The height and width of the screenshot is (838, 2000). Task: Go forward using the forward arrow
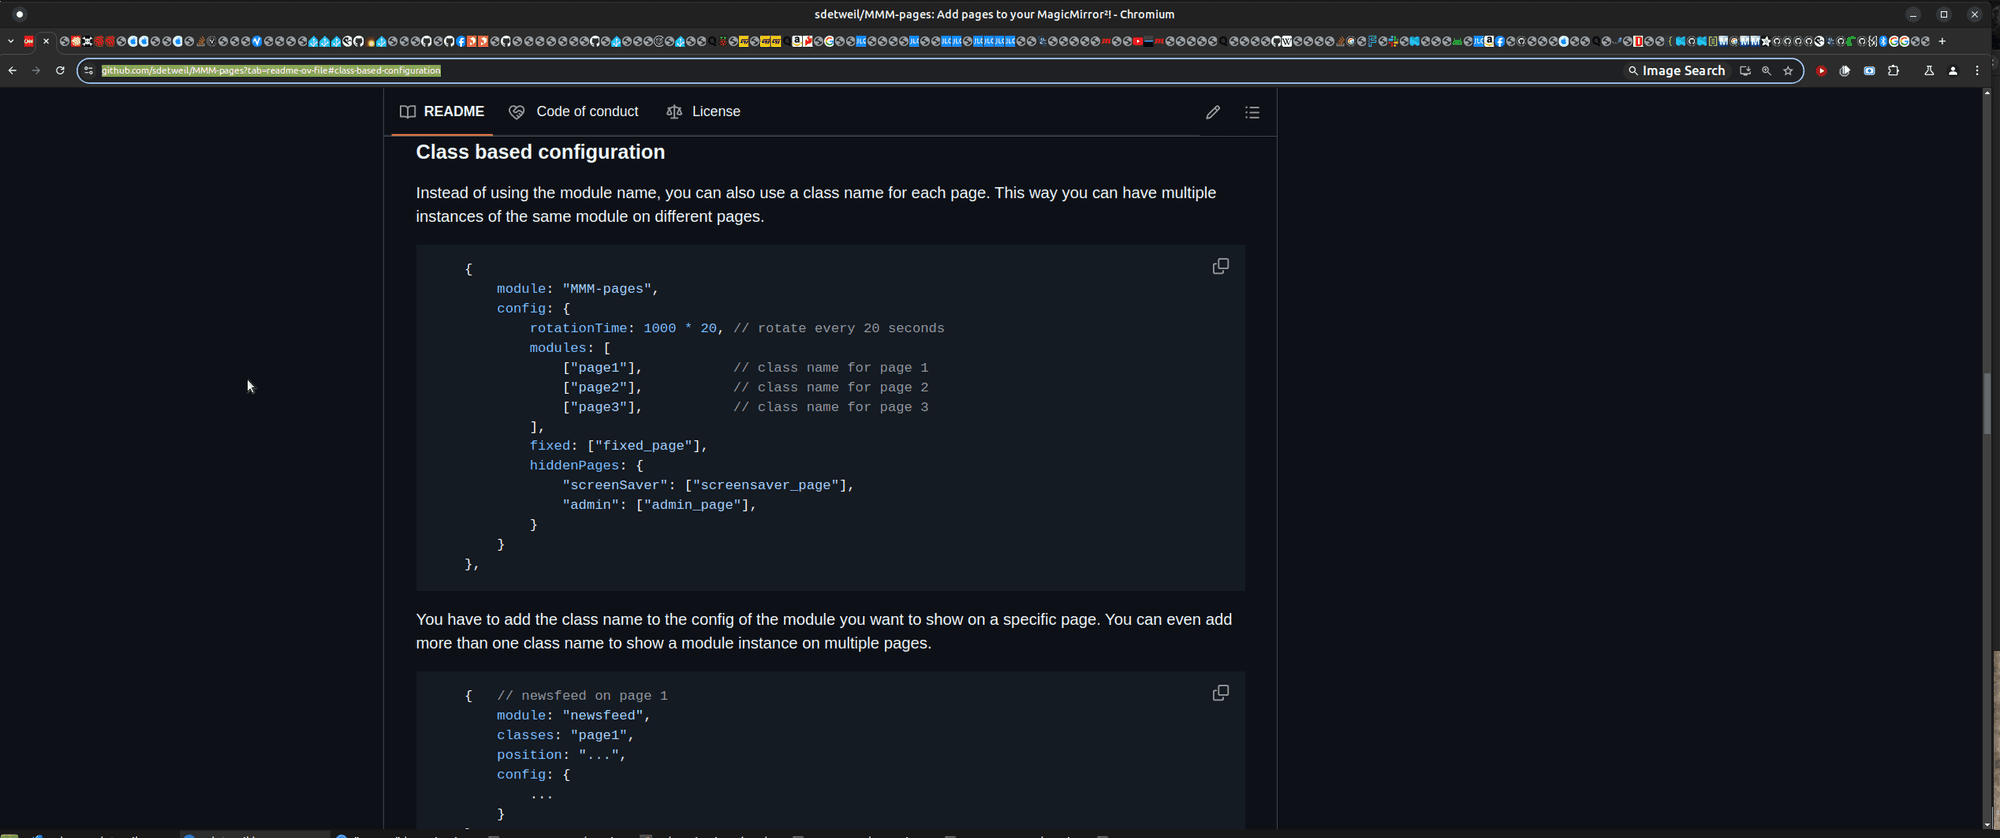[x=36, y=70]
